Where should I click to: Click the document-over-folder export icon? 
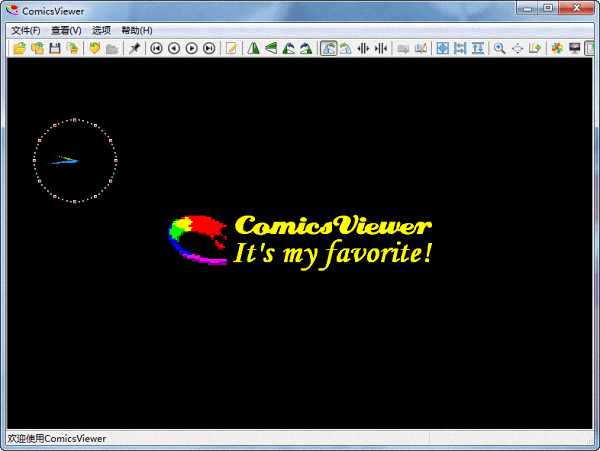point(73,48)
